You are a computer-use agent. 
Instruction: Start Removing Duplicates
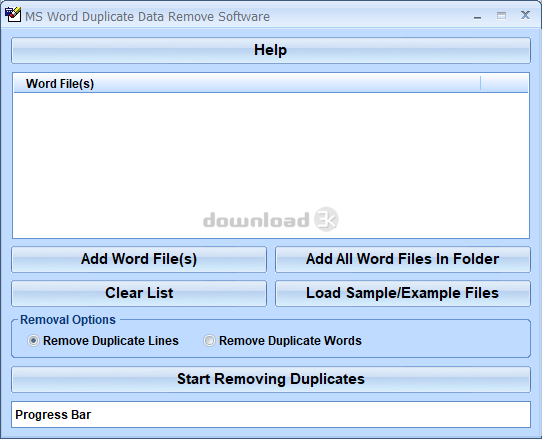point(271,379)
